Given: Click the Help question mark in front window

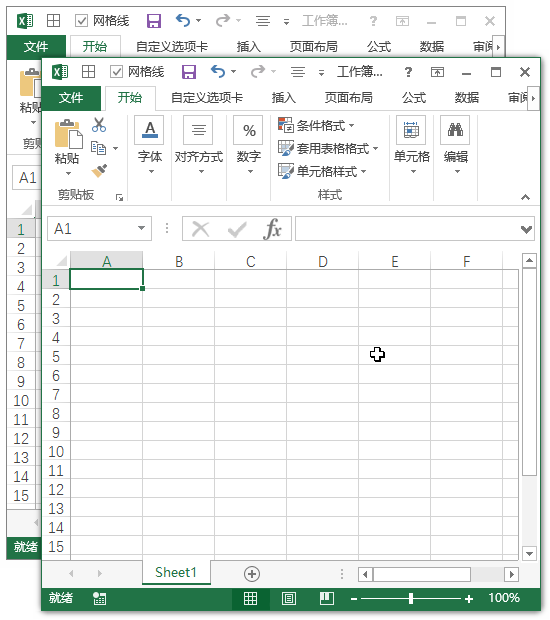Looking at the screenshot, I should 408,72.
